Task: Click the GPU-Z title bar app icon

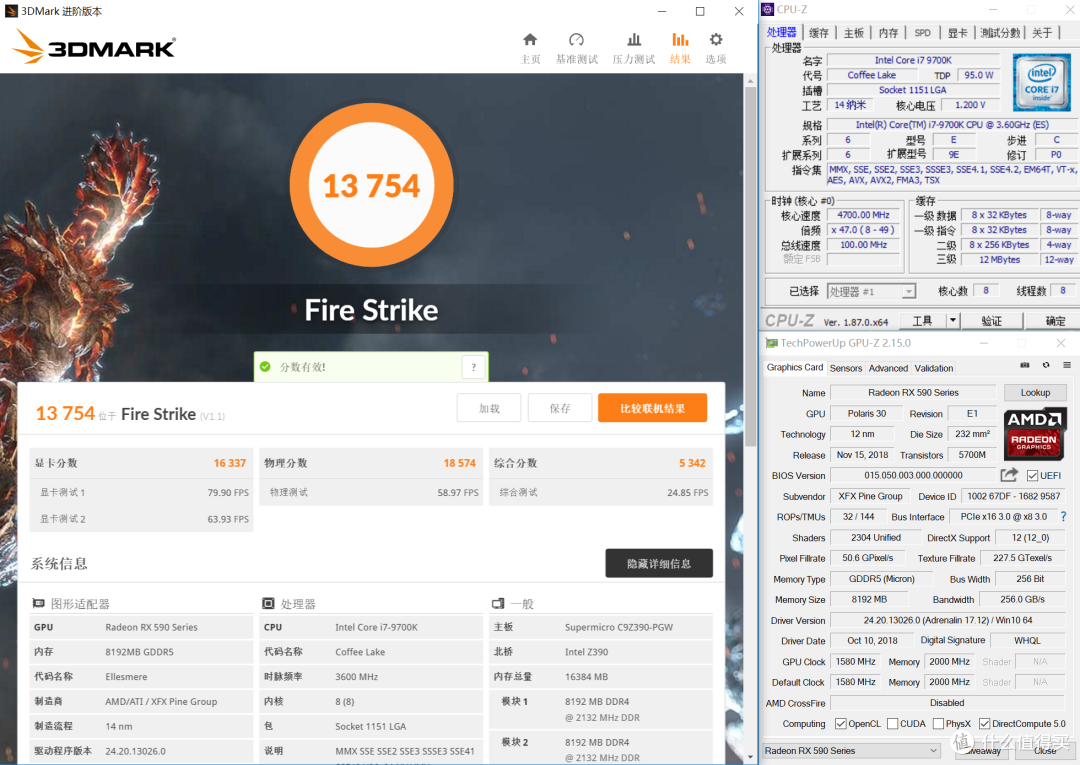Action: tap(772, 343)
